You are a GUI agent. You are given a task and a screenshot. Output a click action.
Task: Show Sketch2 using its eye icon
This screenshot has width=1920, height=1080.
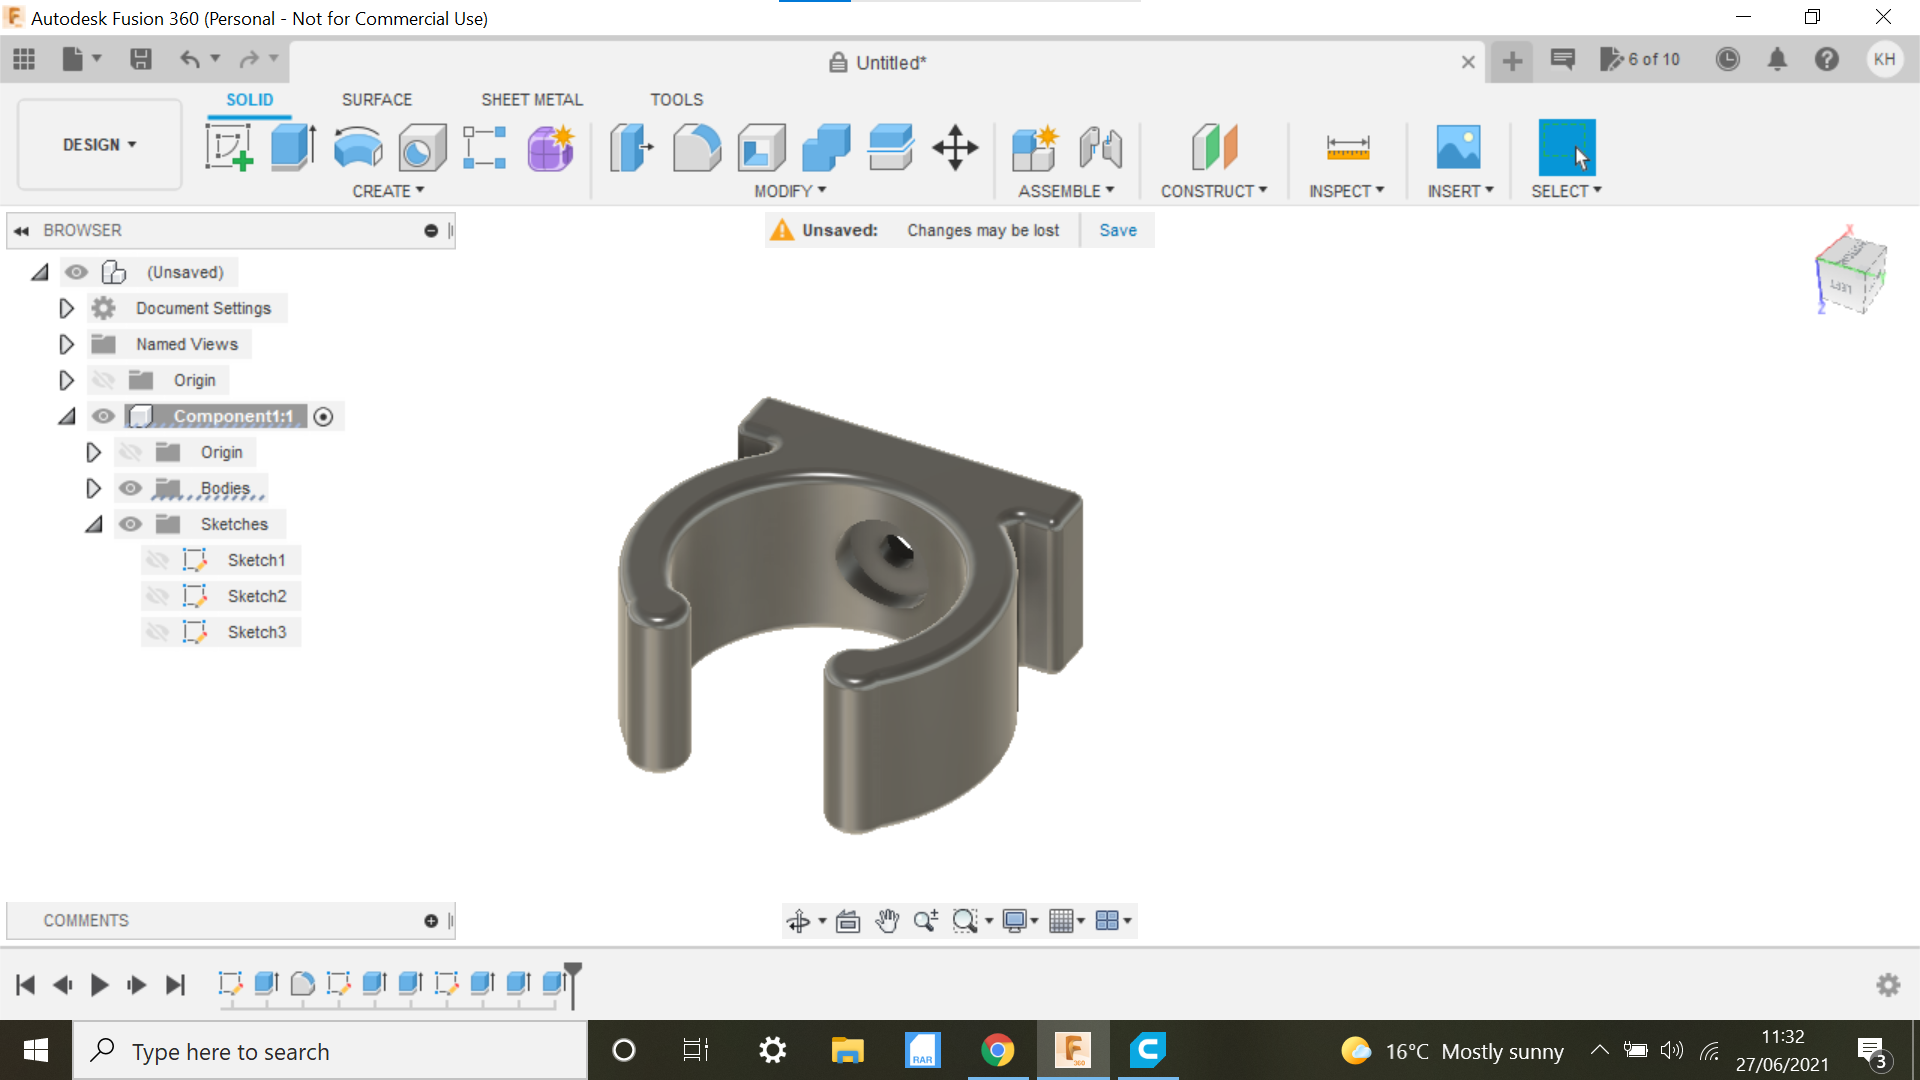point(157,596)
